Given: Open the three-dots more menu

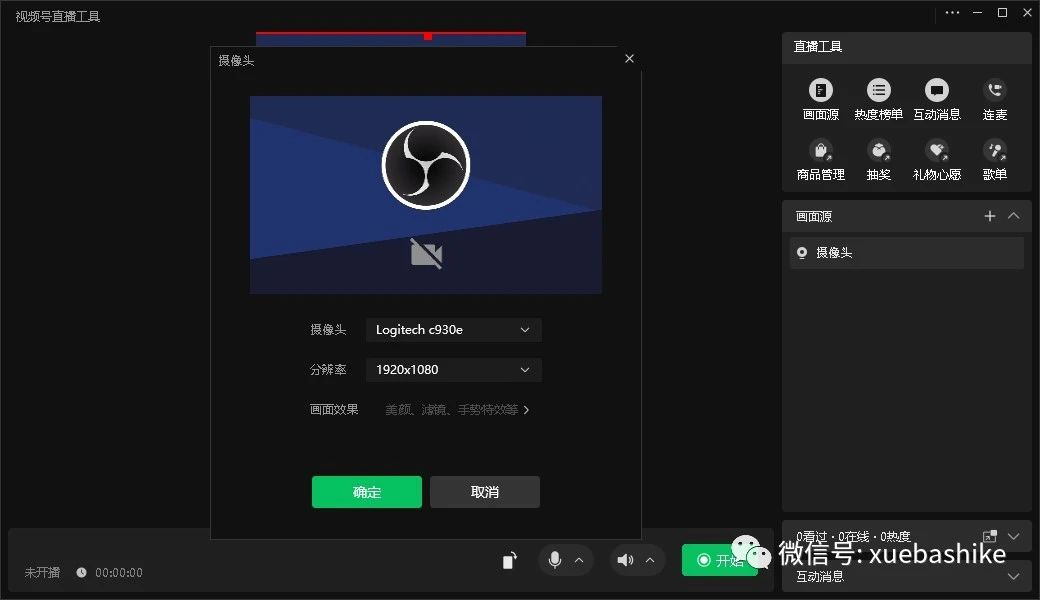Looking at the screenshot, I should [x=952, y=13].
